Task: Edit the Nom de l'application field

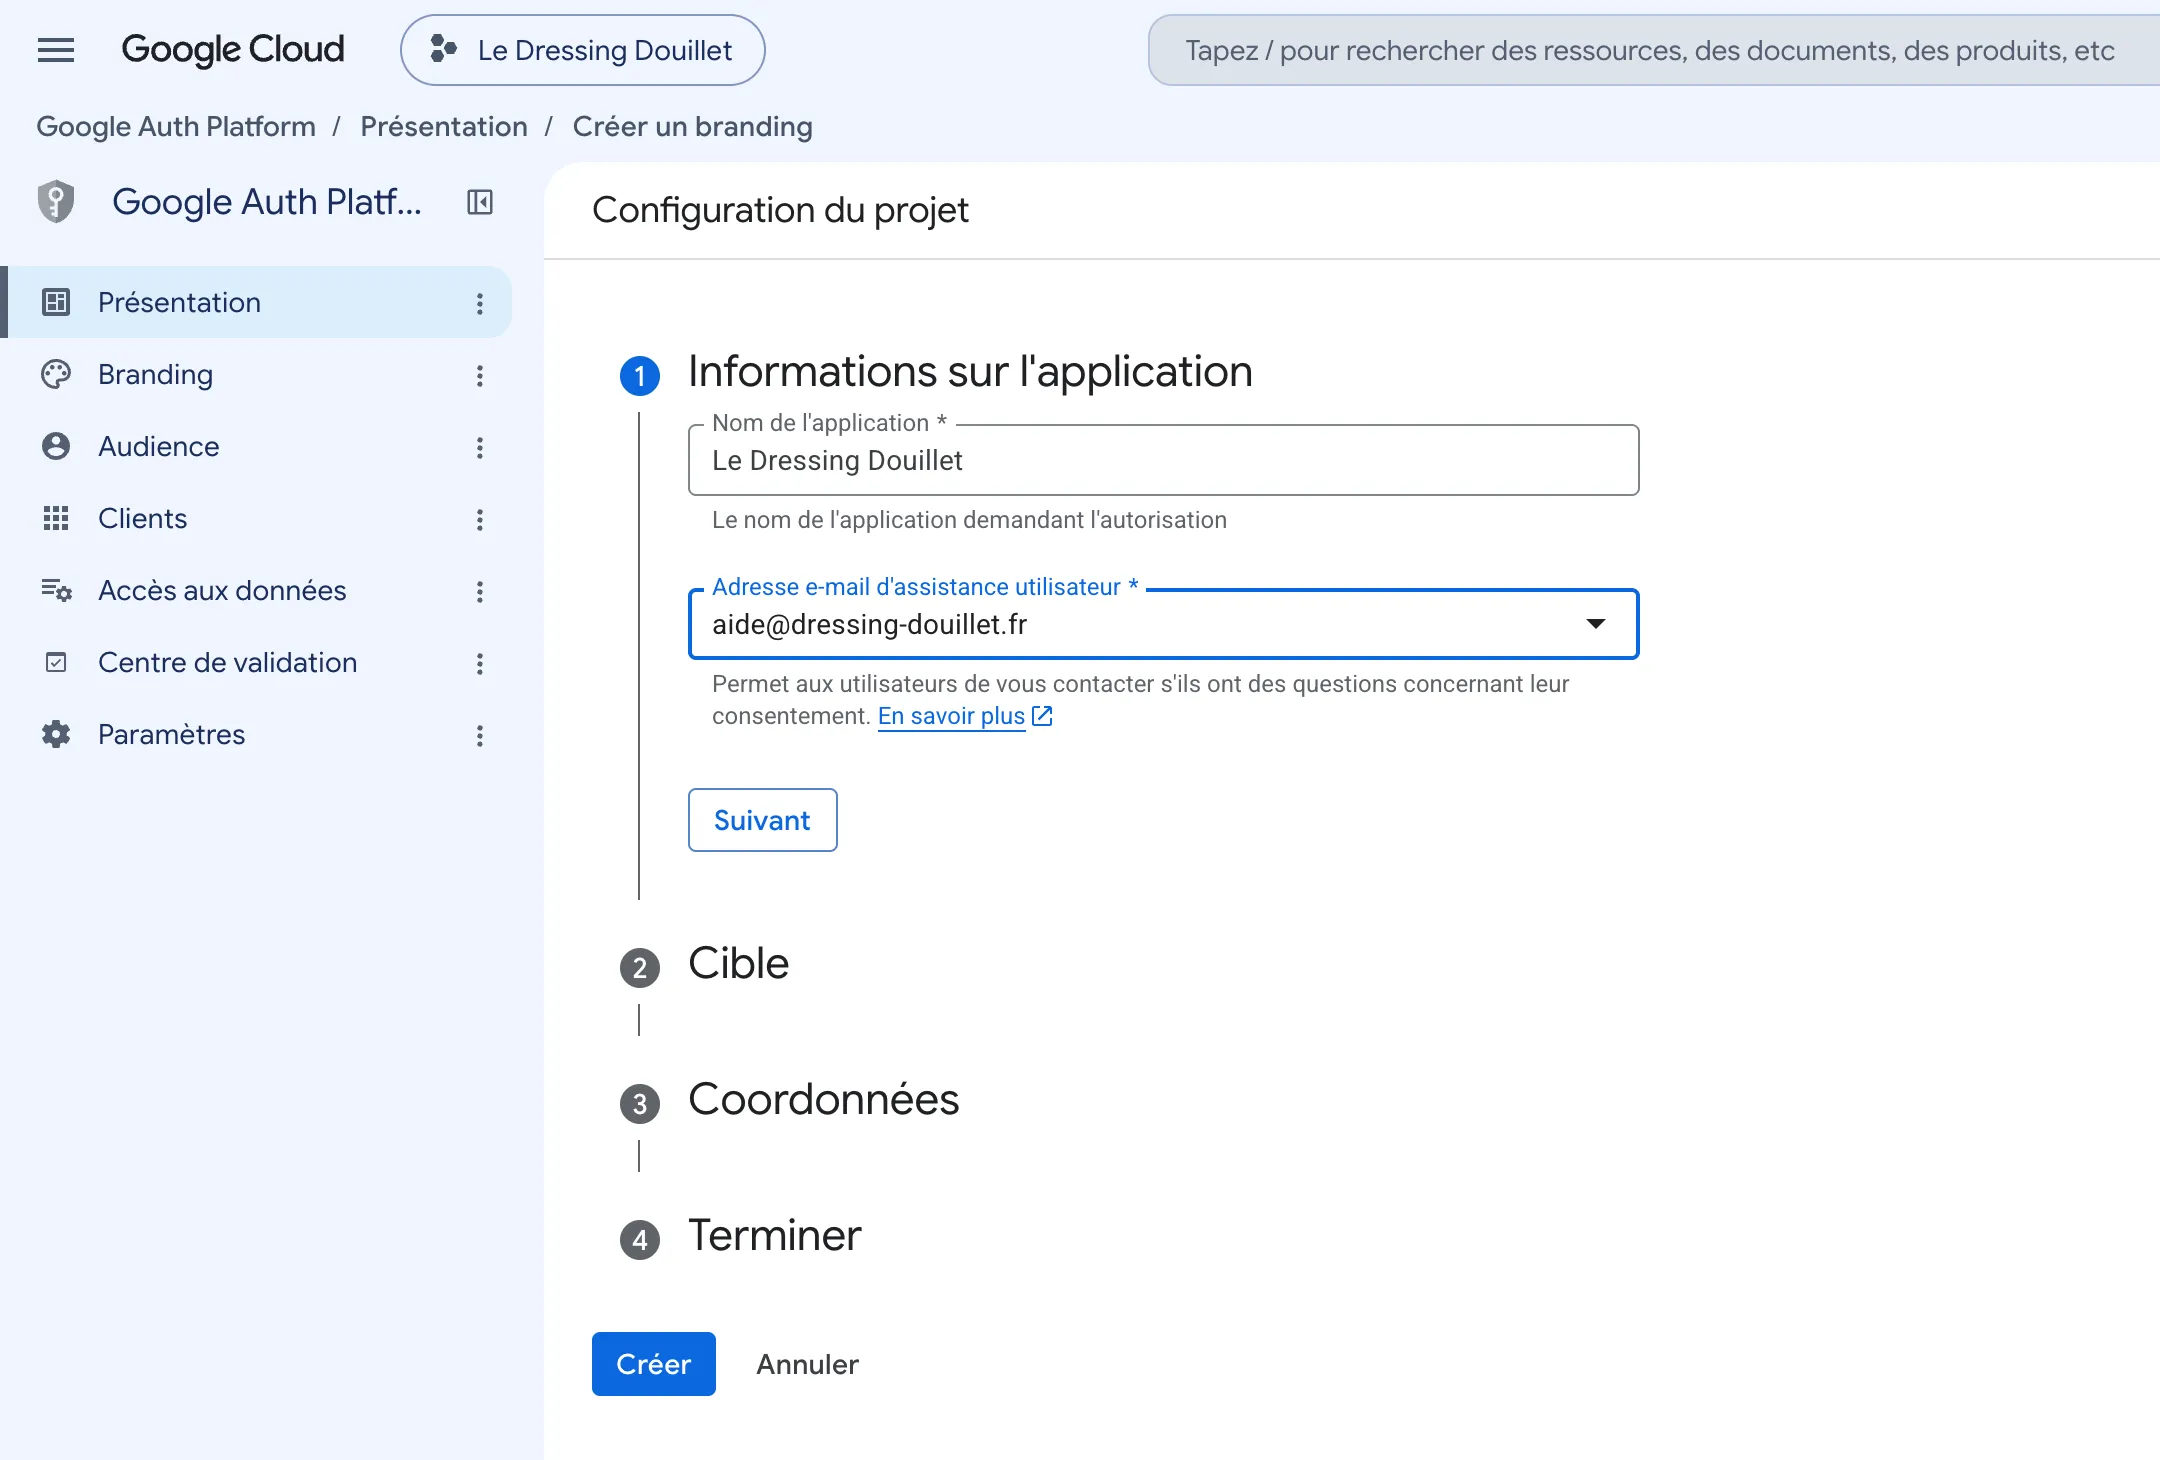Action: (x=1164, y=460)
